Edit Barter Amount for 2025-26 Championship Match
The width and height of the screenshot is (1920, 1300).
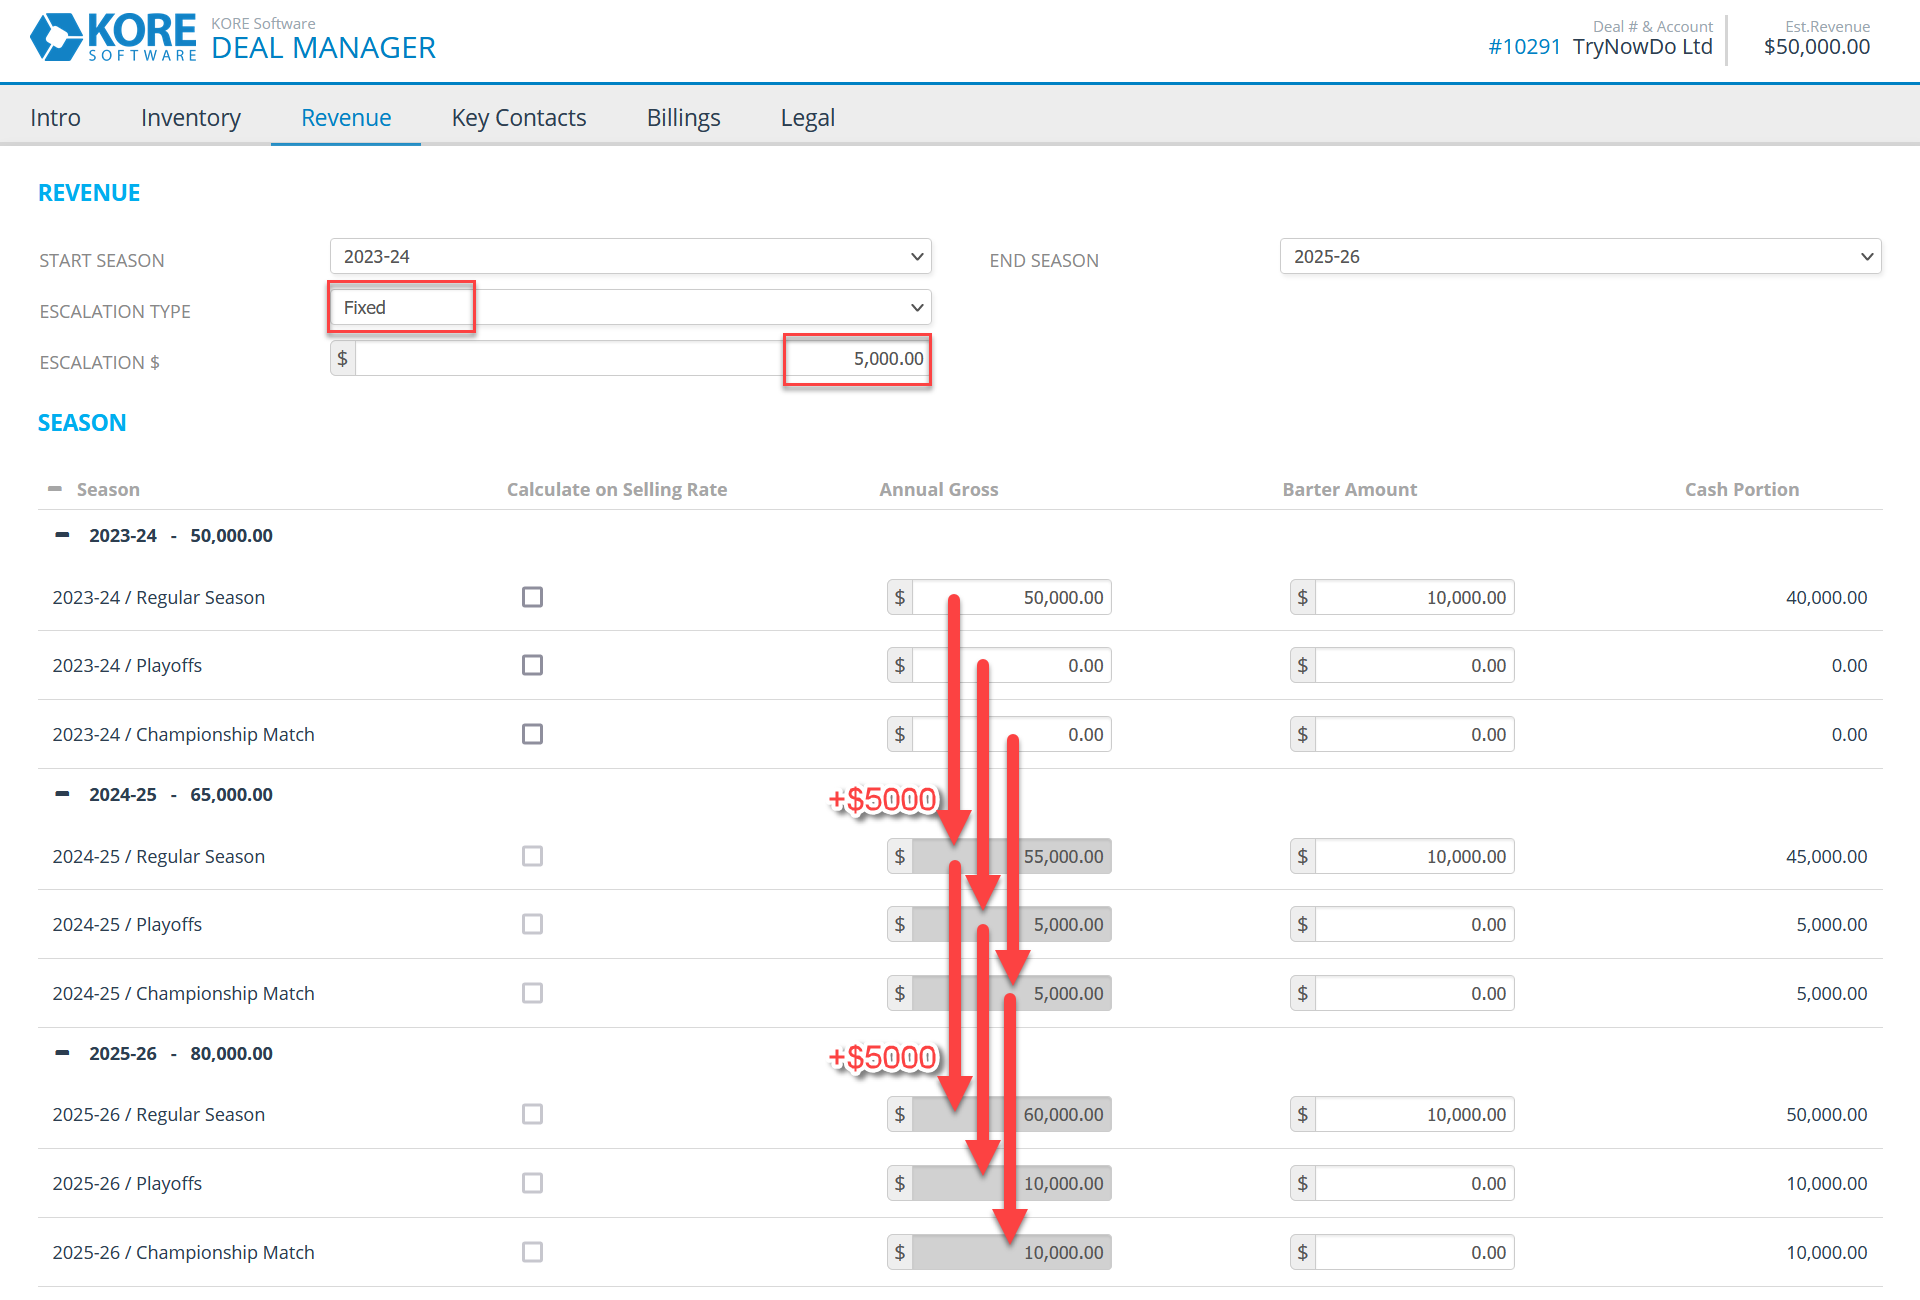(1415, 1252)
